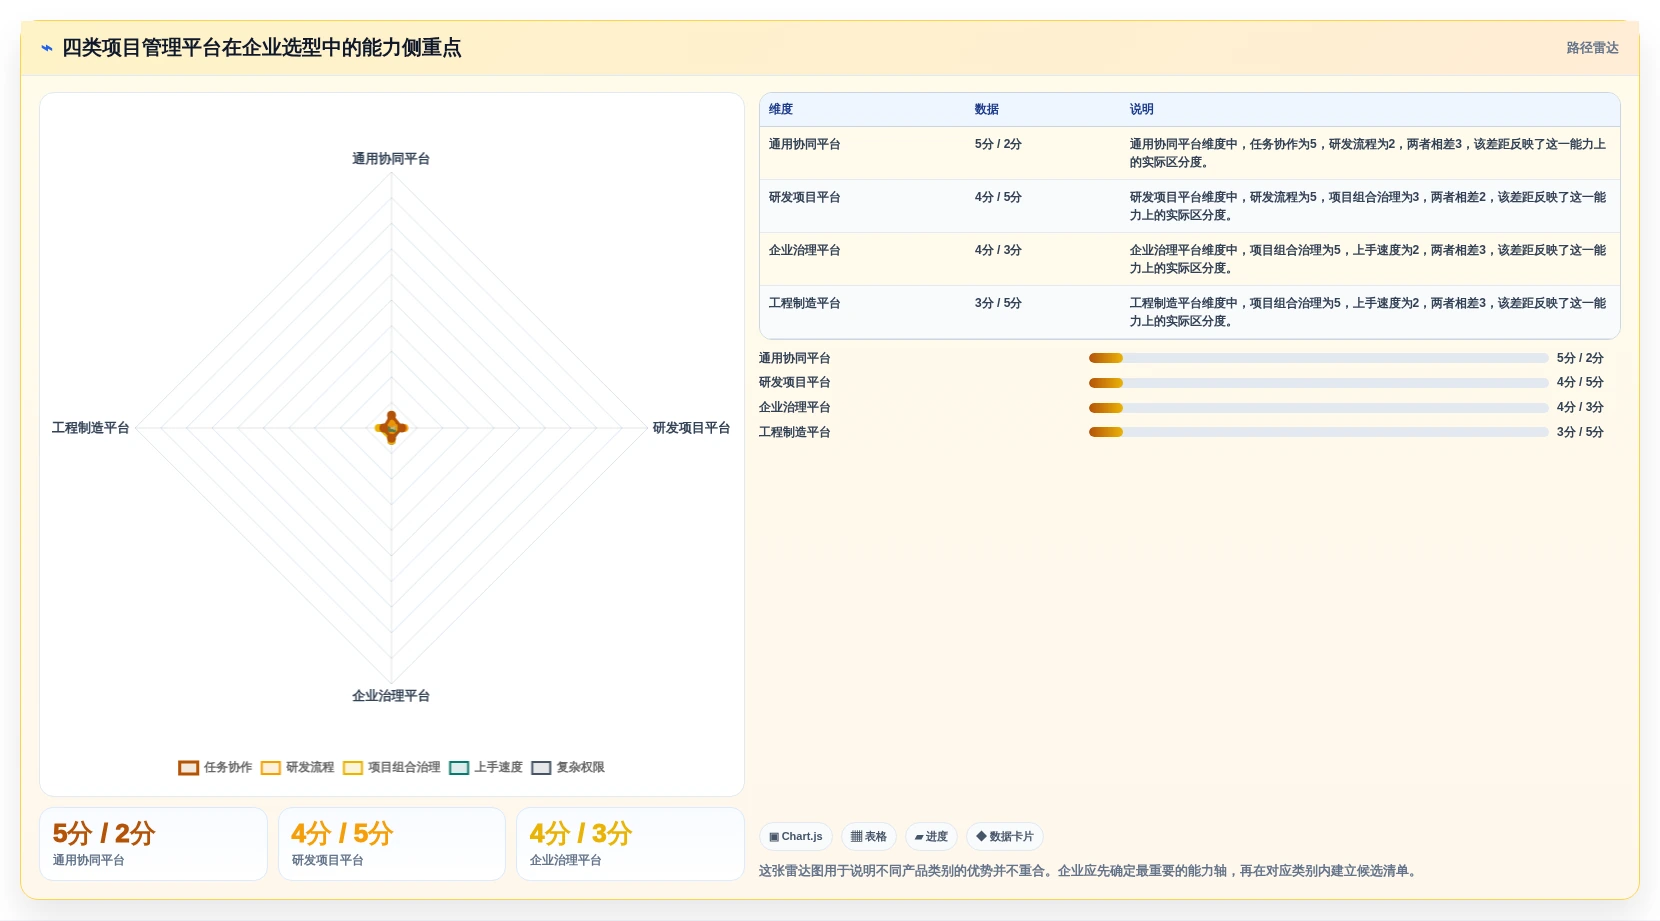This screenshot has height=921, width=1660.
Task: Click the 企业治理平台 progress bar
Action: click(x=1318, y=408)
